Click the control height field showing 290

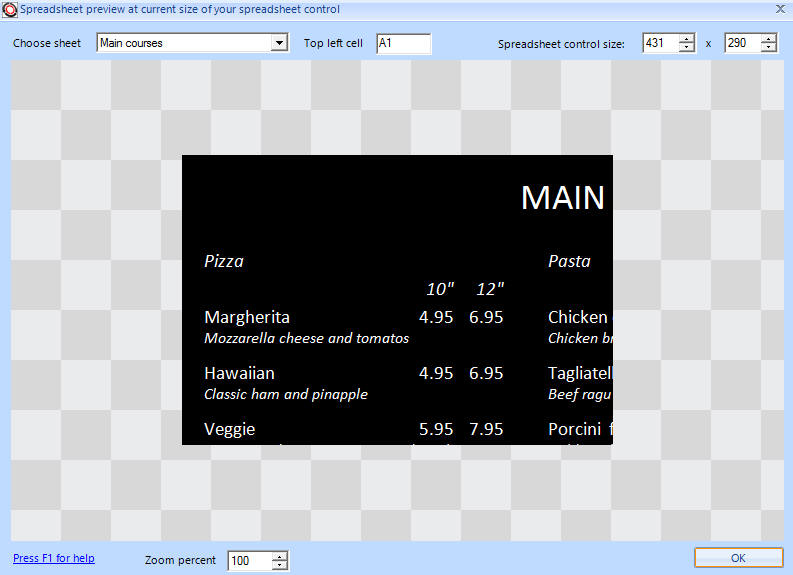tap(742, 43)
